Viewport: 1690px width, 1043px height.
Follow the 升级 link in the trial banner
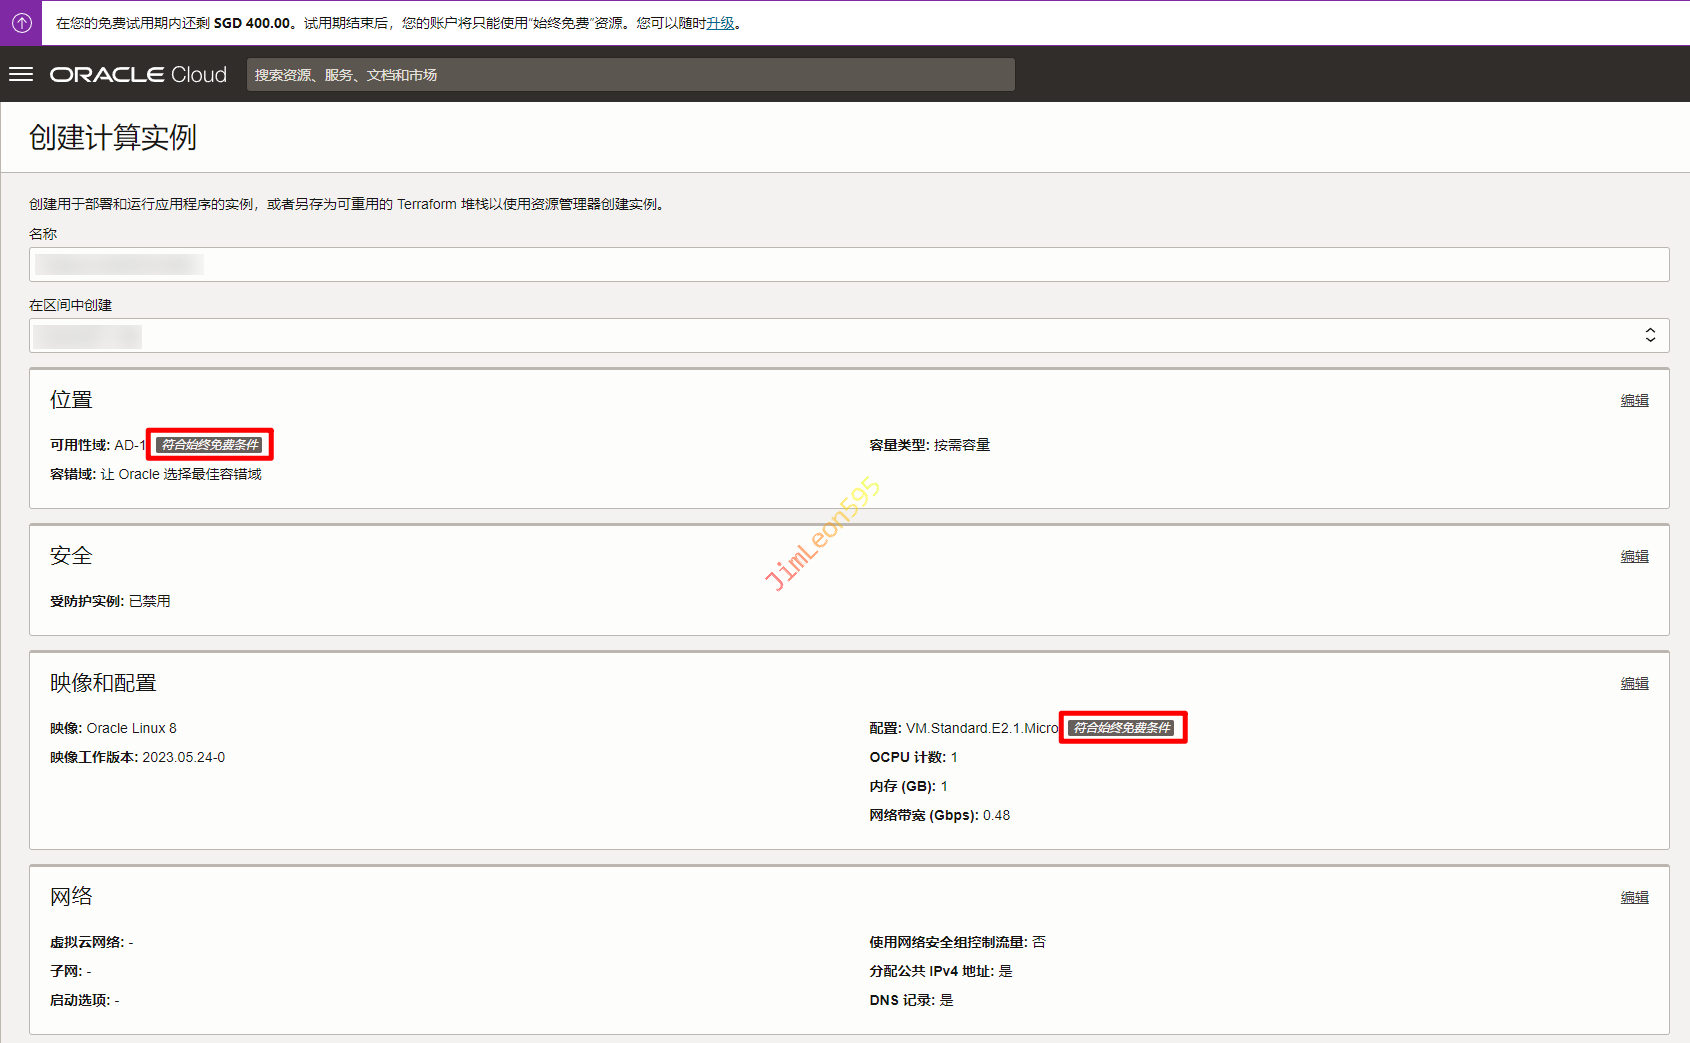click(x=720, y=23)
